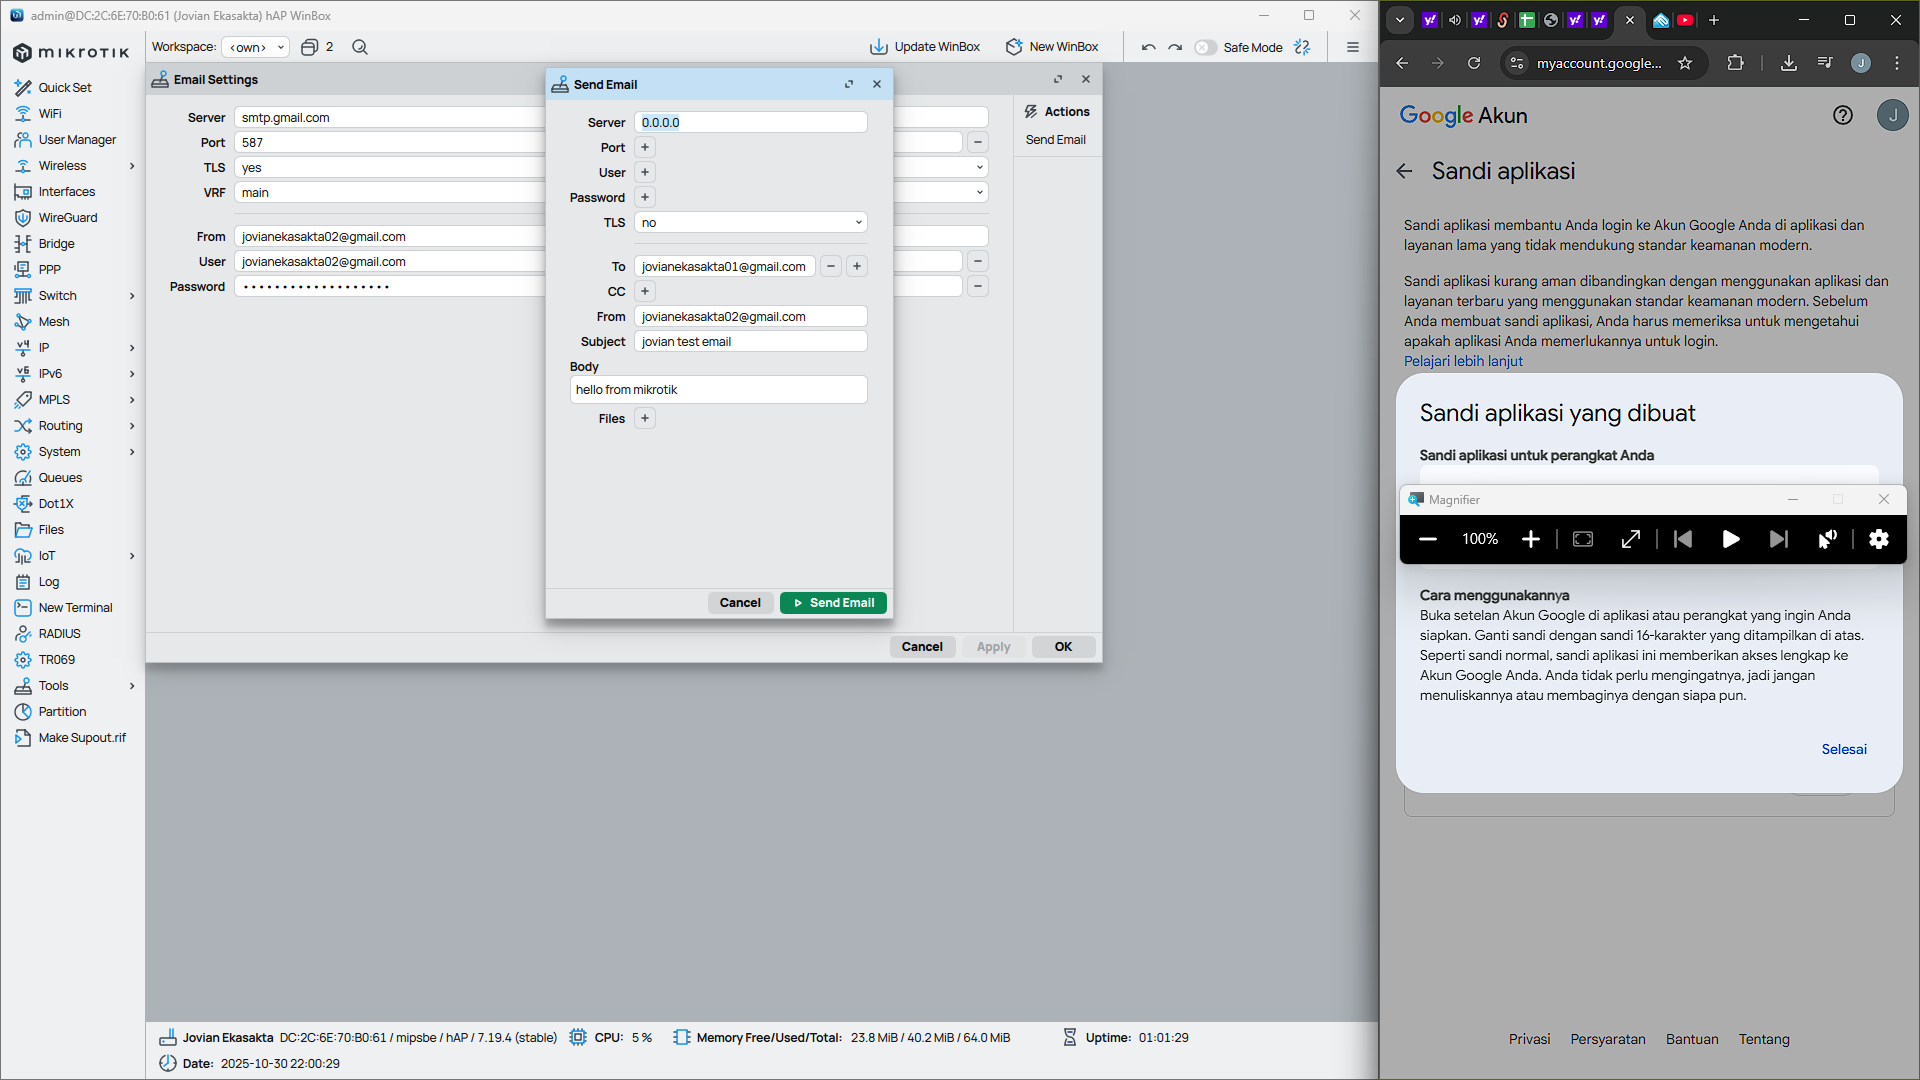
Task: Open the Workspace dropdown
Action: click(x=255, y=47)
